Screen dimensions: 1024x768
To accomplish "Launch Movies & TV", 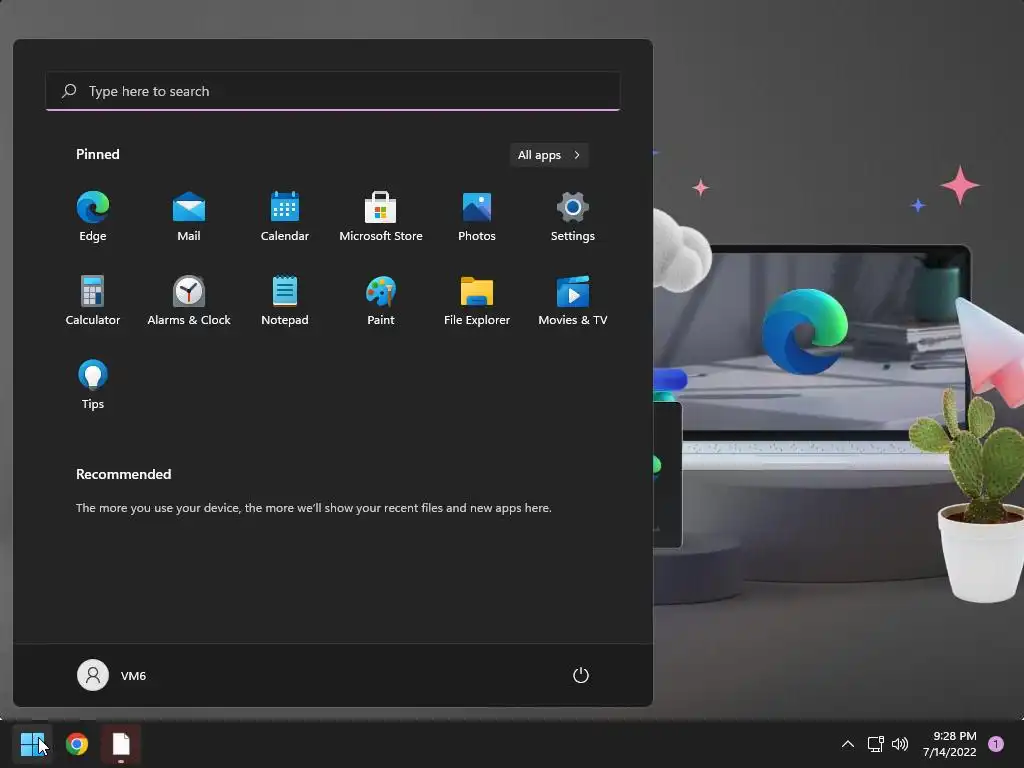I will coord(573,300).
